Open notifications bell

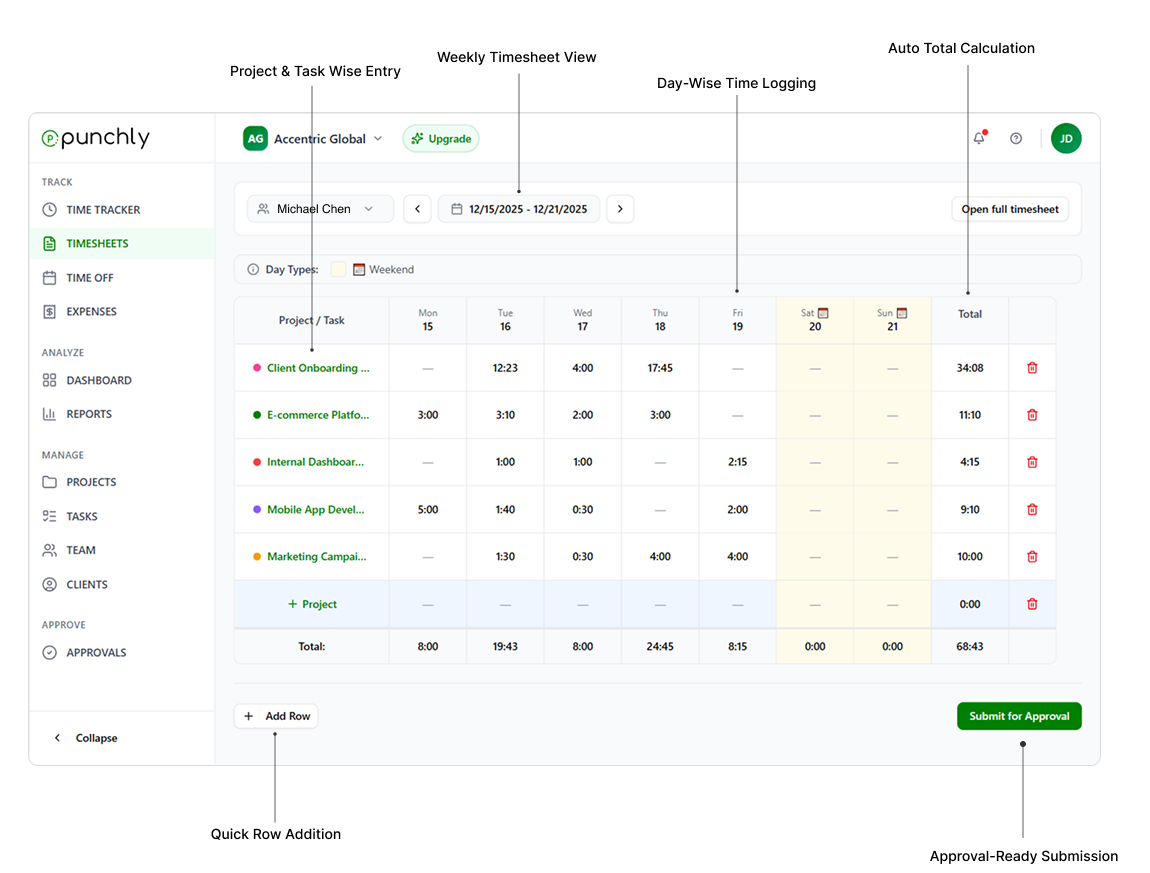click(978, 138)
